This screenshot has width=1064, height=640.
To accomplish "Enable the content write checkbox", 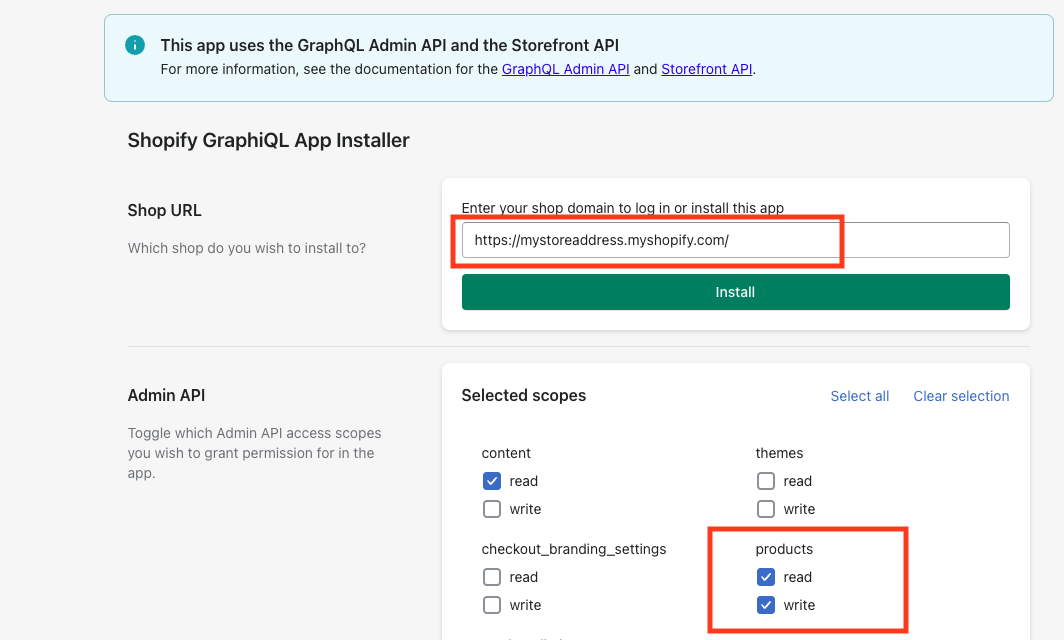I will pyautogui.click(x=492, y=509).
